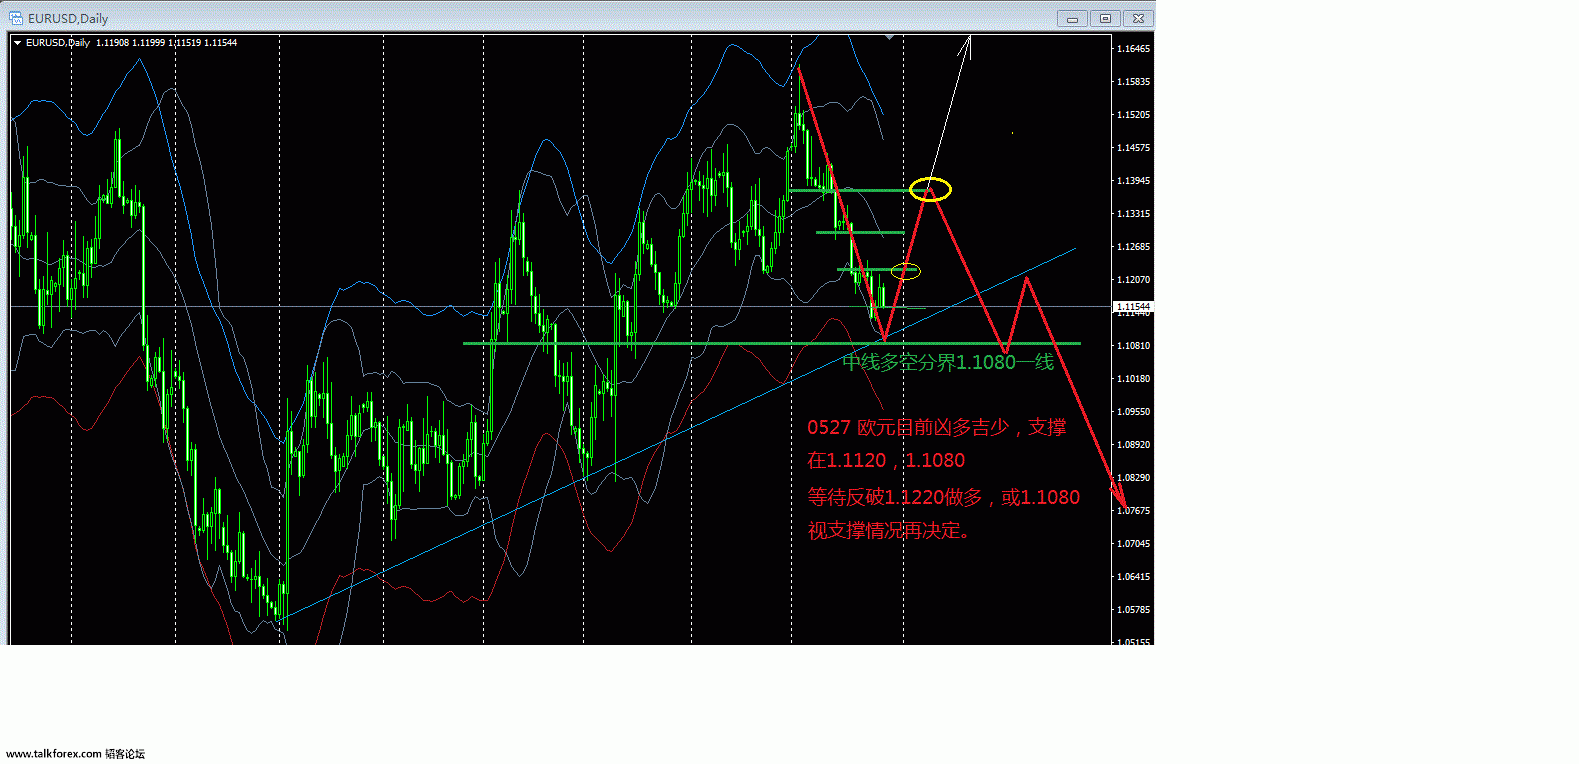This screenshot has width=1579, height=764.
Task: Click price scale value 1.10810
Action: point(1133,345)
